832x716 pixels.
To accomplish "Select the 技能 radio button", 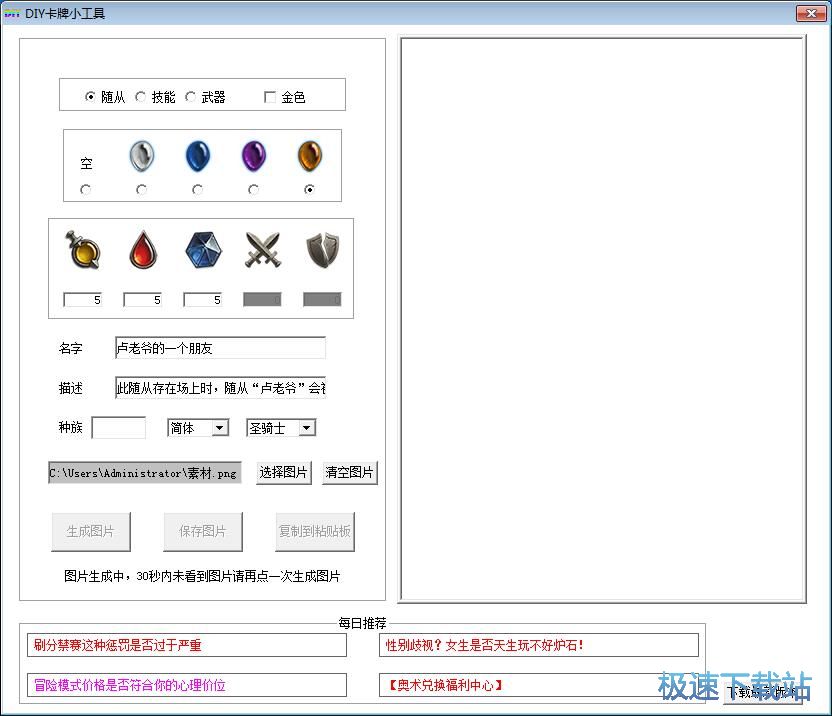I will [141, 97].
